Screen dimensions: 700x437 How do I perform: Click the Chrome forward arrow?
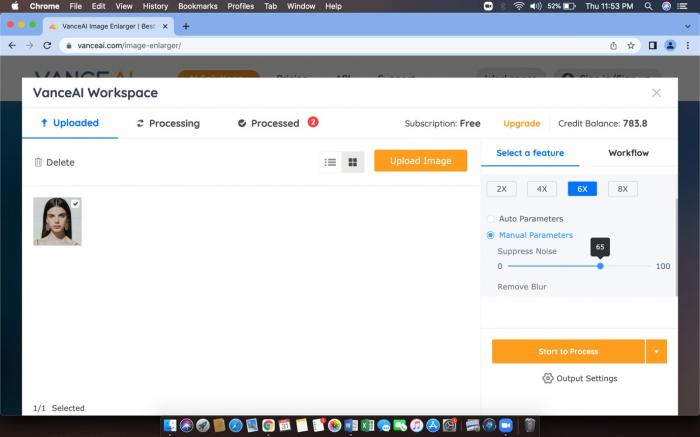pyautogui.click(x=29, y=46)
